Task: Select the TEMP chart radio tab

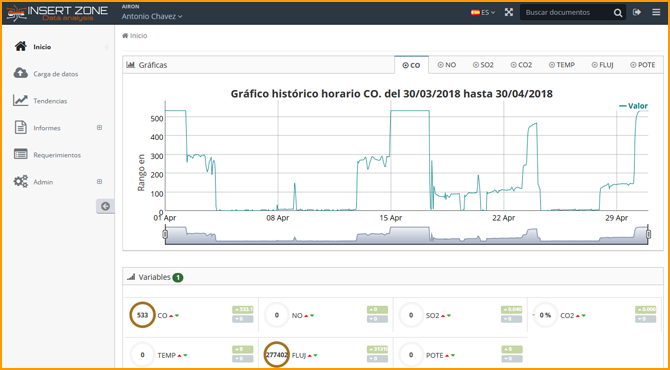Action: (x=562, y=65)
